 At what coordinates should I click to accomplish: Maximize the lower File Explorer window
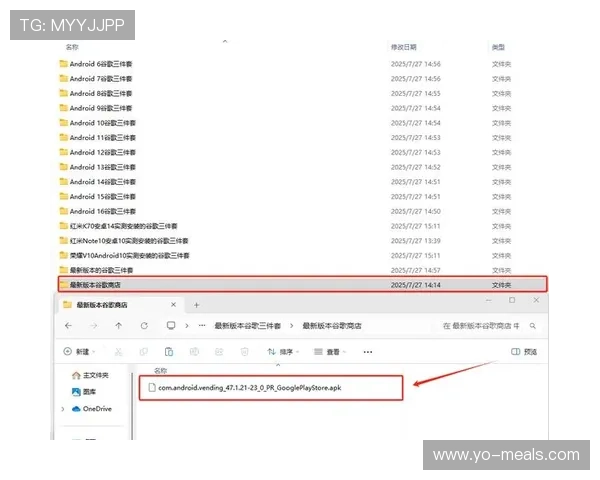pos(512,300)
